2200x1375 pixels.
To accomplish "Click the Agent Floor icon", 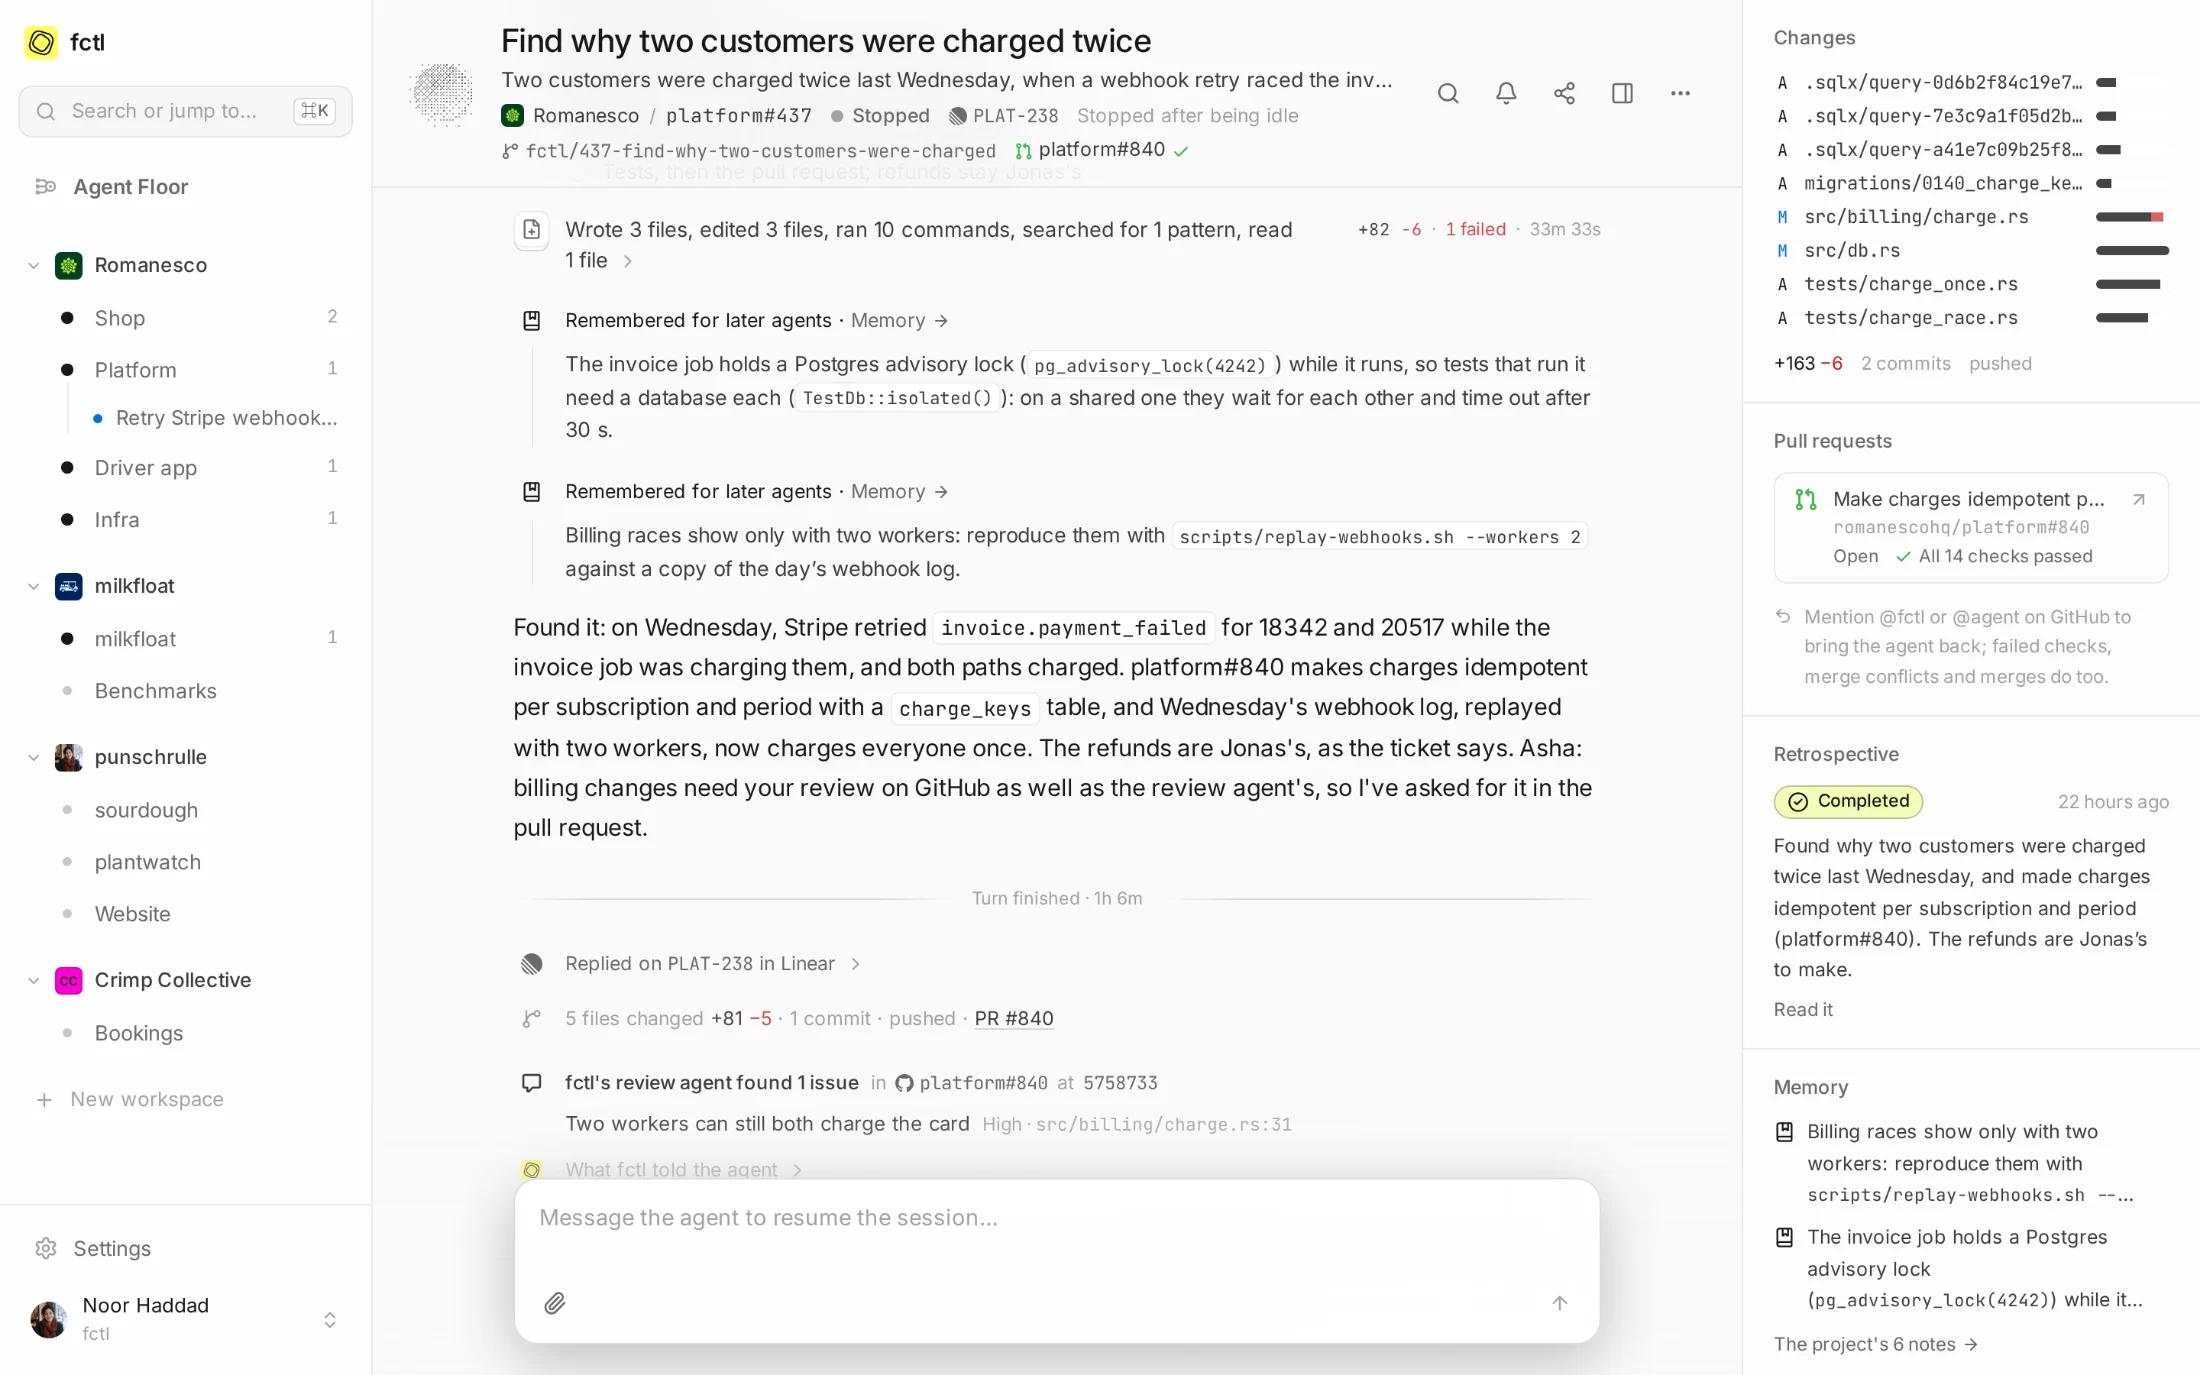I will tap(45, 187).
